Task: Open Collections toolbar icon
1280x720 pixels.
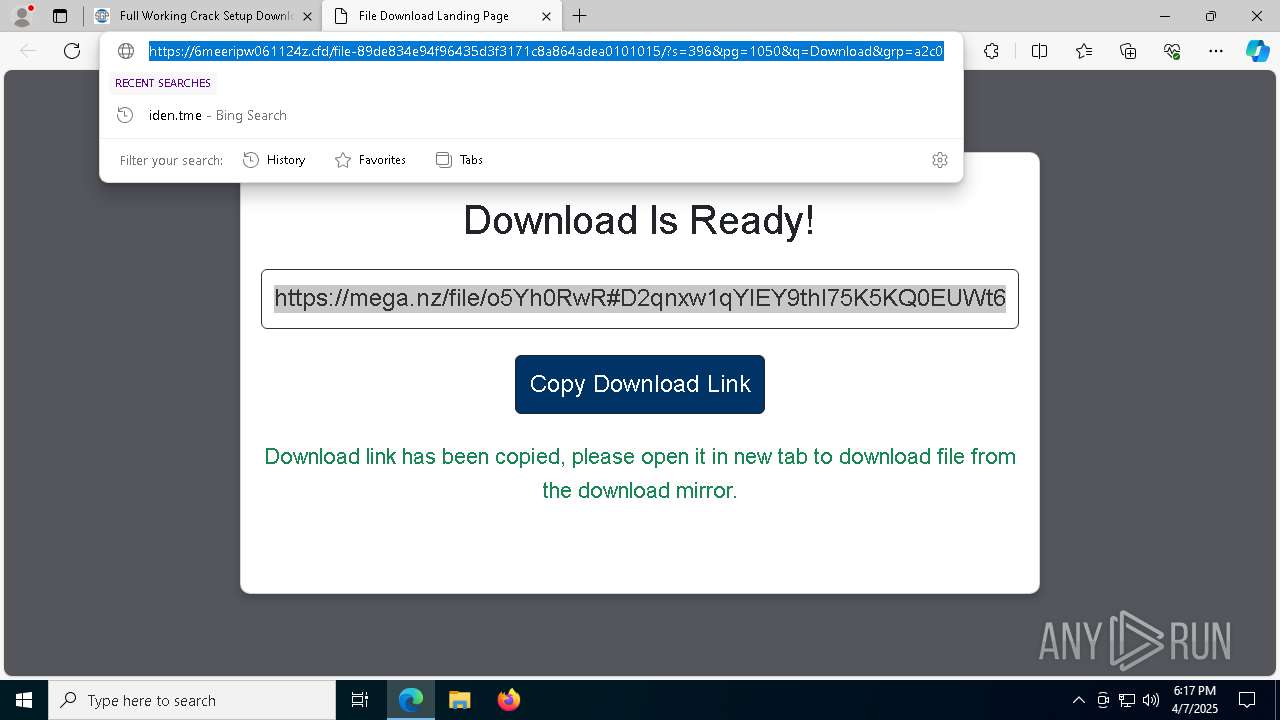Action: pyautogui.click(x=1128, y=51)
